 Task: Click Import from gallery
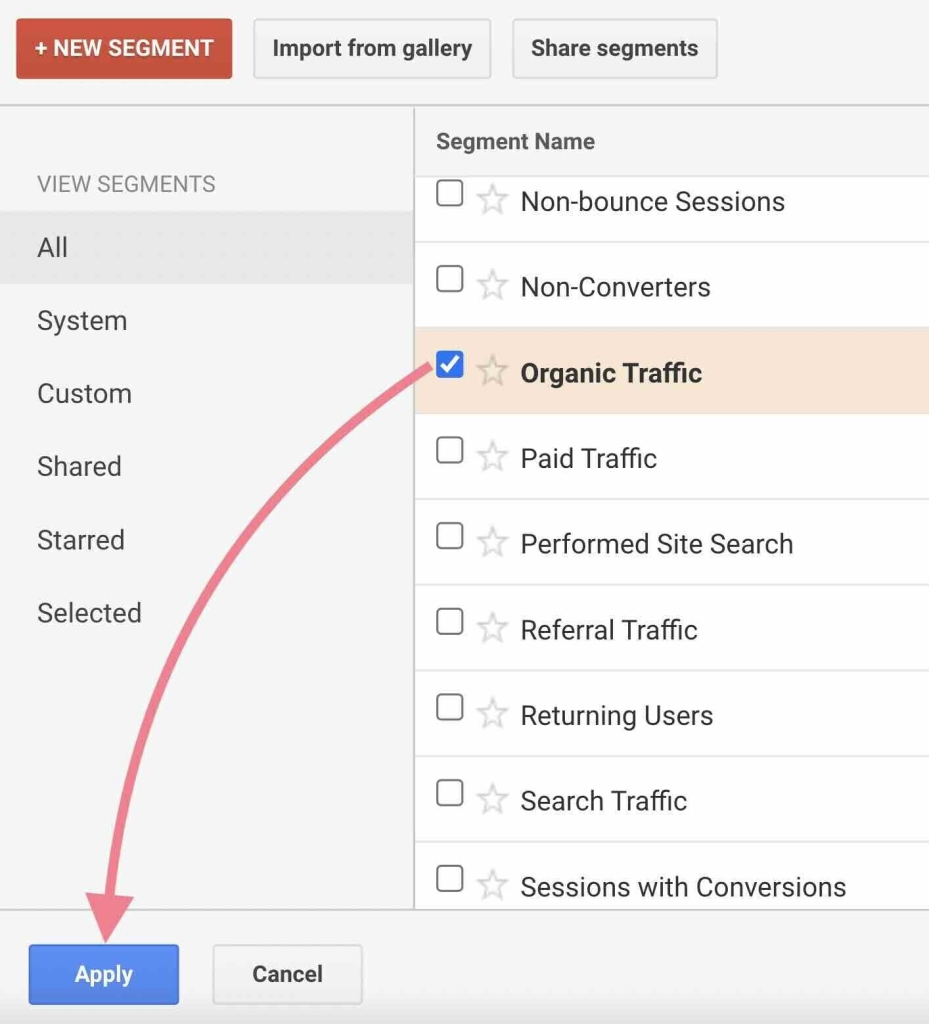pos(372,48)
